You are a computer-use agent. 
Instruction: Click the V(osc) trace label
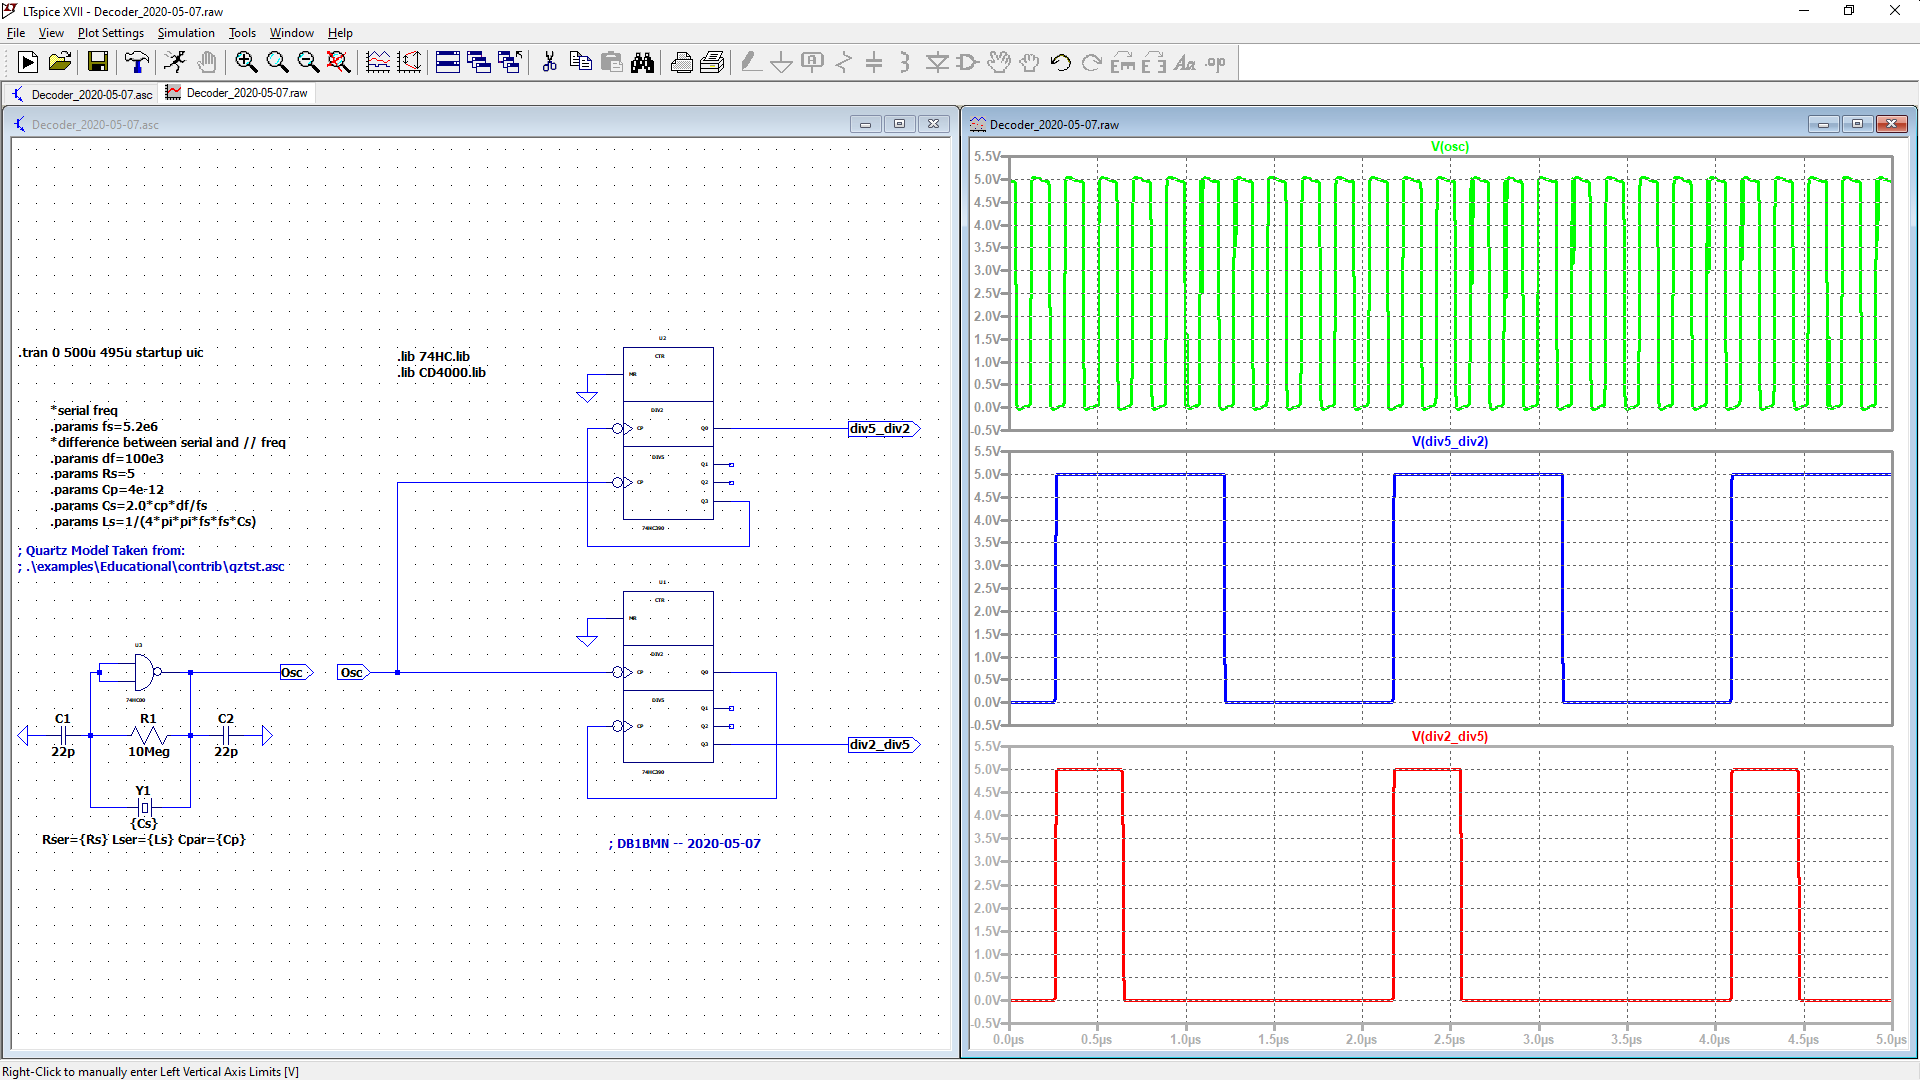pyautogui.click(x=1450, y=146)
